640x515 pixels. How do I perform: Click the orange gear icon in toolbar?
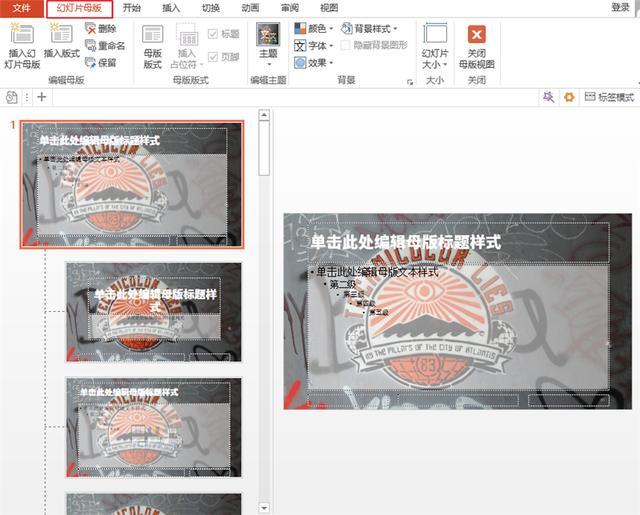click(x=569, y=97)
